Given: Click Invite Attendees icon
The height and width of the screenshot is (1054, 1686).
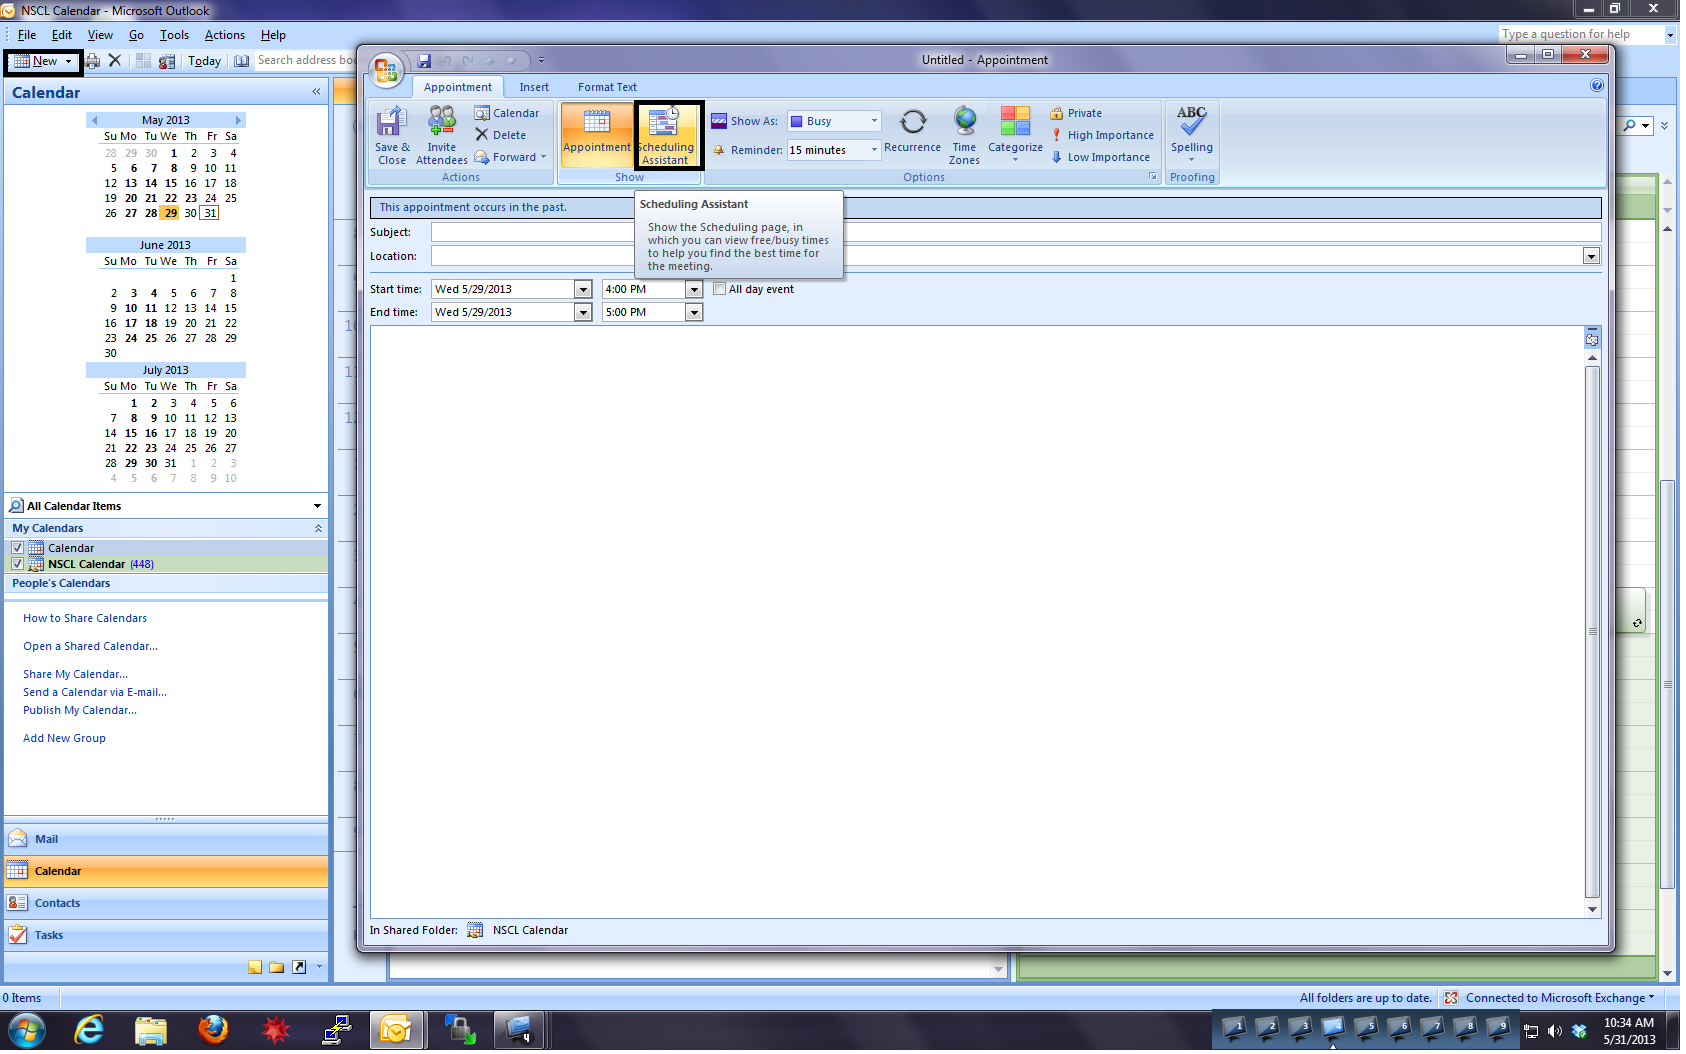Looking at the screenshot, I should pos(441,134).
